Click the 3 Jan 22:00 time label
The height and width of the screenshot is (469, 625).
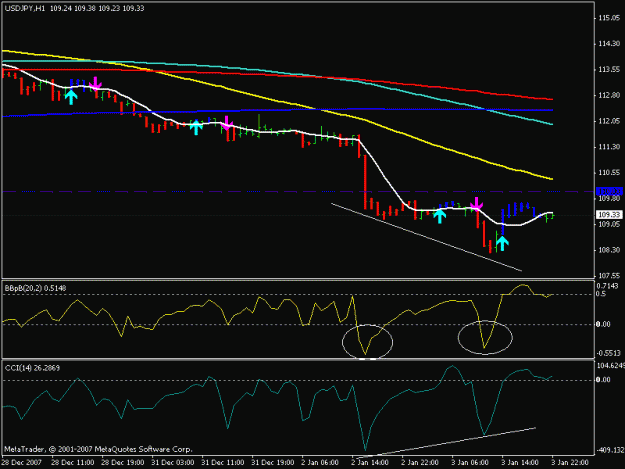570,463
